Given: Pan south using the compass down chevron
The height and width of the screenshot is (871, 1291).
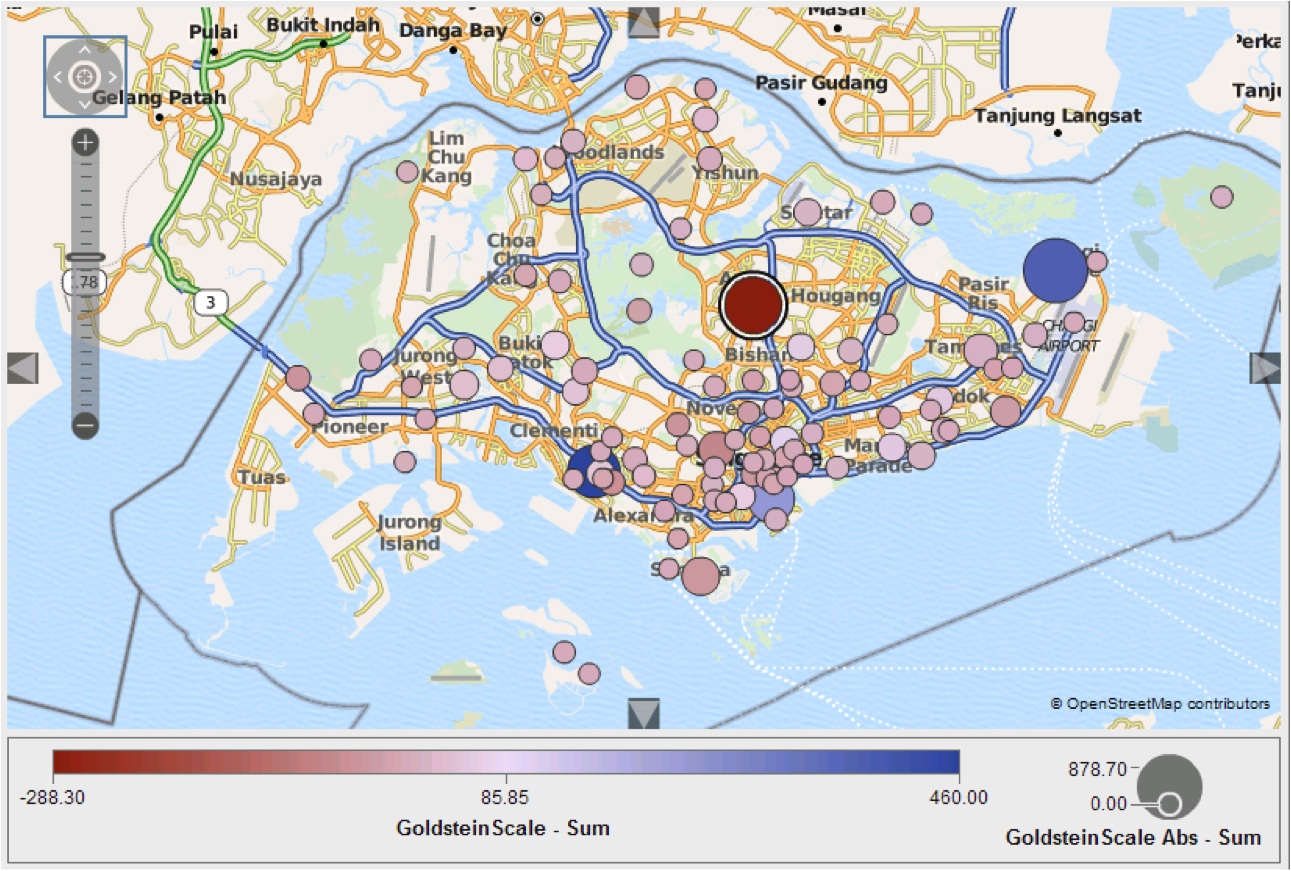Looking at the screenshot, I should pos(85,103).
